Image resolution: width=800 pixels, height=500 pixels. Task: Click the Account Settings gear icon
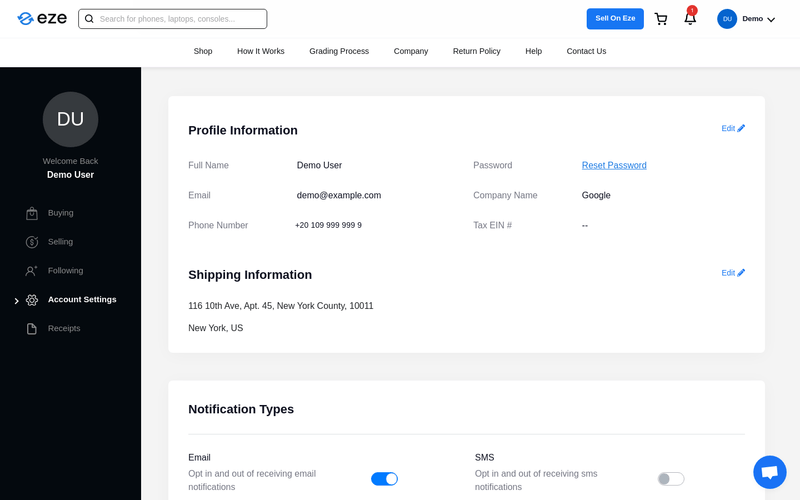pyautogui.click(x=32, y=300)
